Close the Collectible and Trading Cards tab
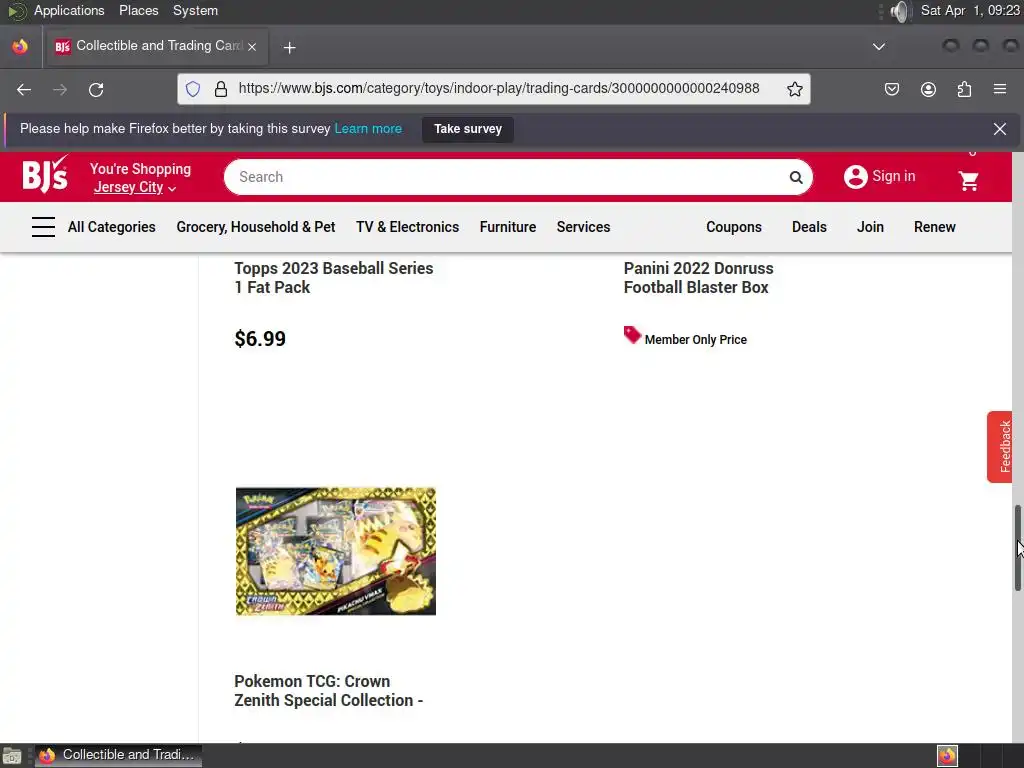The height and width of the screenshot is (768, 1024). point(252,47)
